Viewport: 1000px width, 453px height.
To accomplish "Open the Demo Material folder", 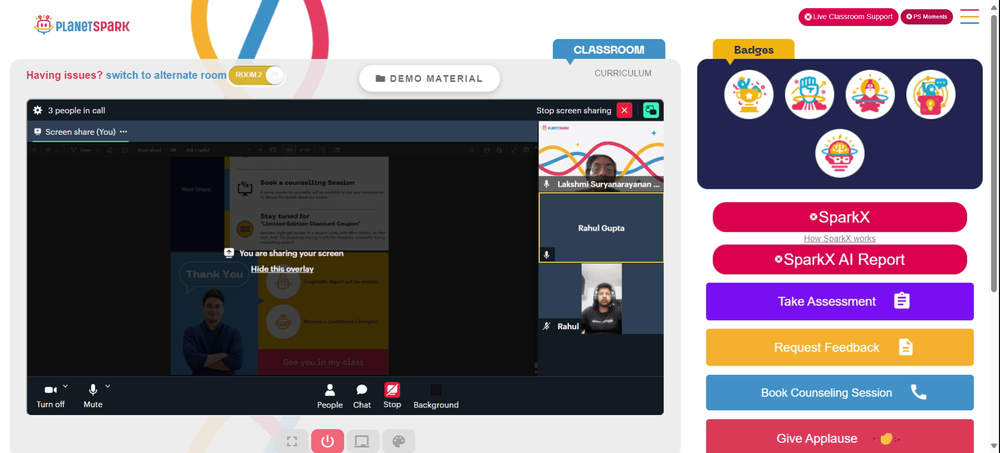I will point(429,78).
